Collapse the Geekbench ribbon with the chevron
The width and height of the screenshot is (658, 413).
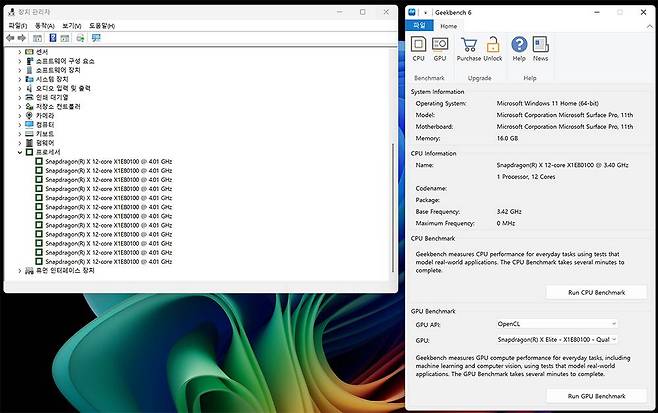click(647, 26)
